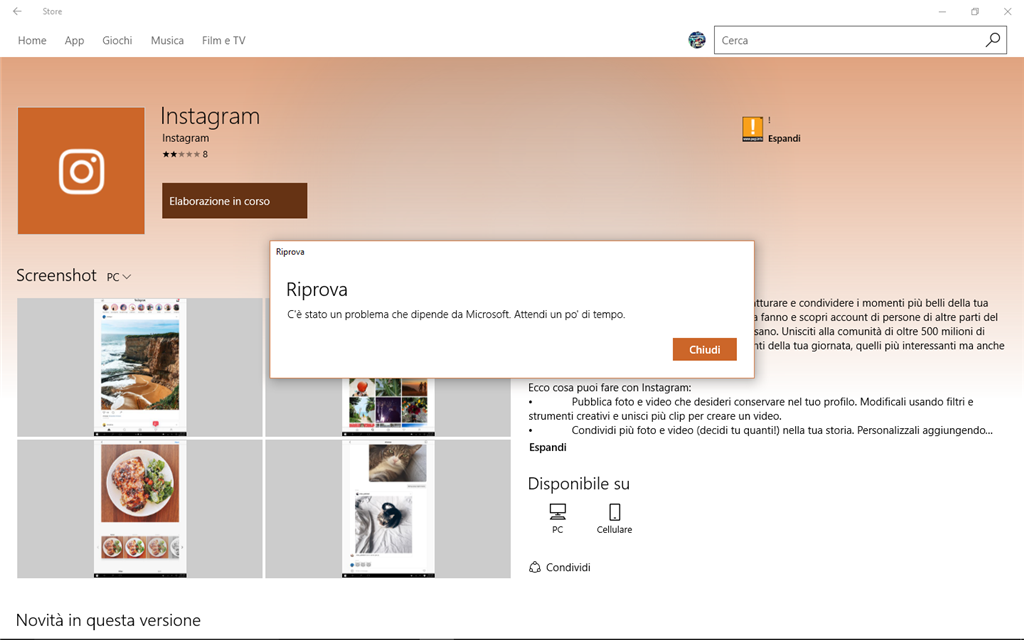Restore down the Store window

[975, 11]
